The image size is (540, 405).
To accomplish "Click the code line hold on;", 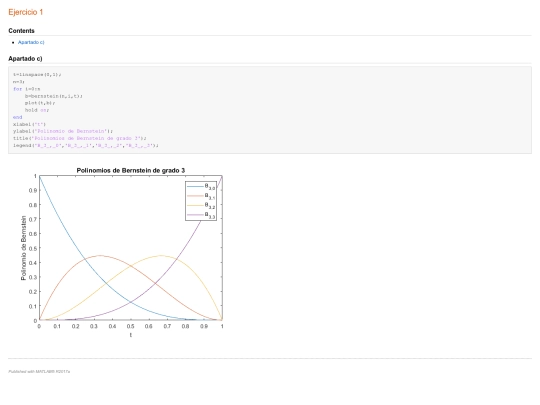I will (37, 110).
